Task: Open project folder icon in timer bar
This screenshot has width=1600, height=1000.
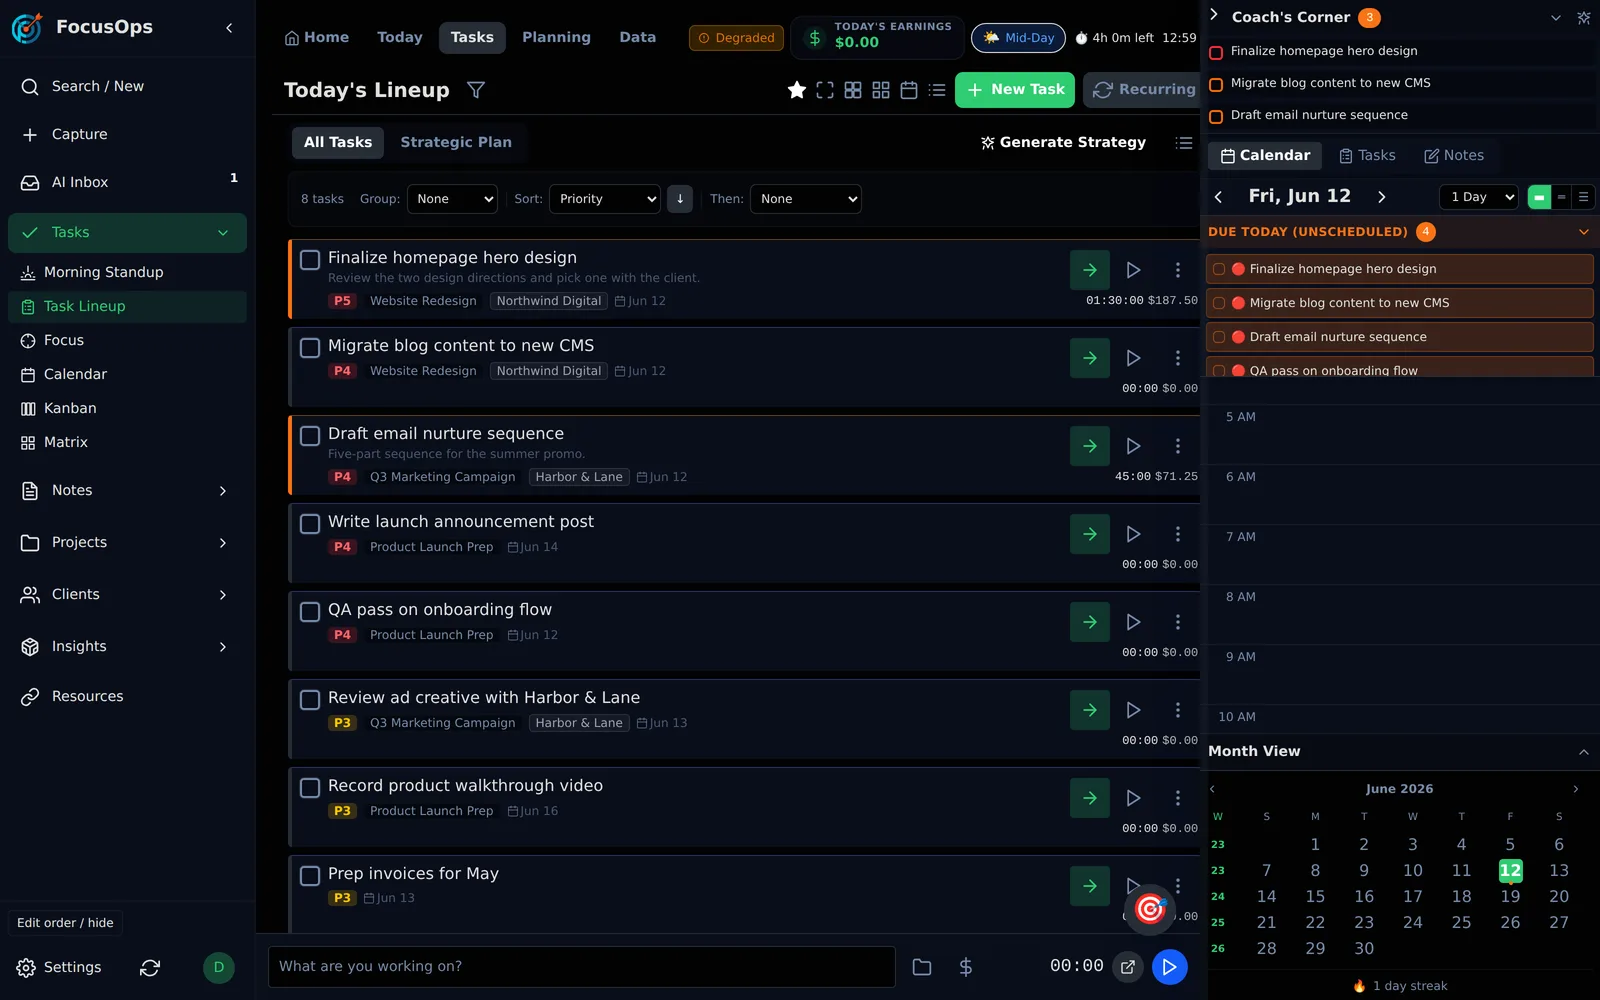Action: 922,967
